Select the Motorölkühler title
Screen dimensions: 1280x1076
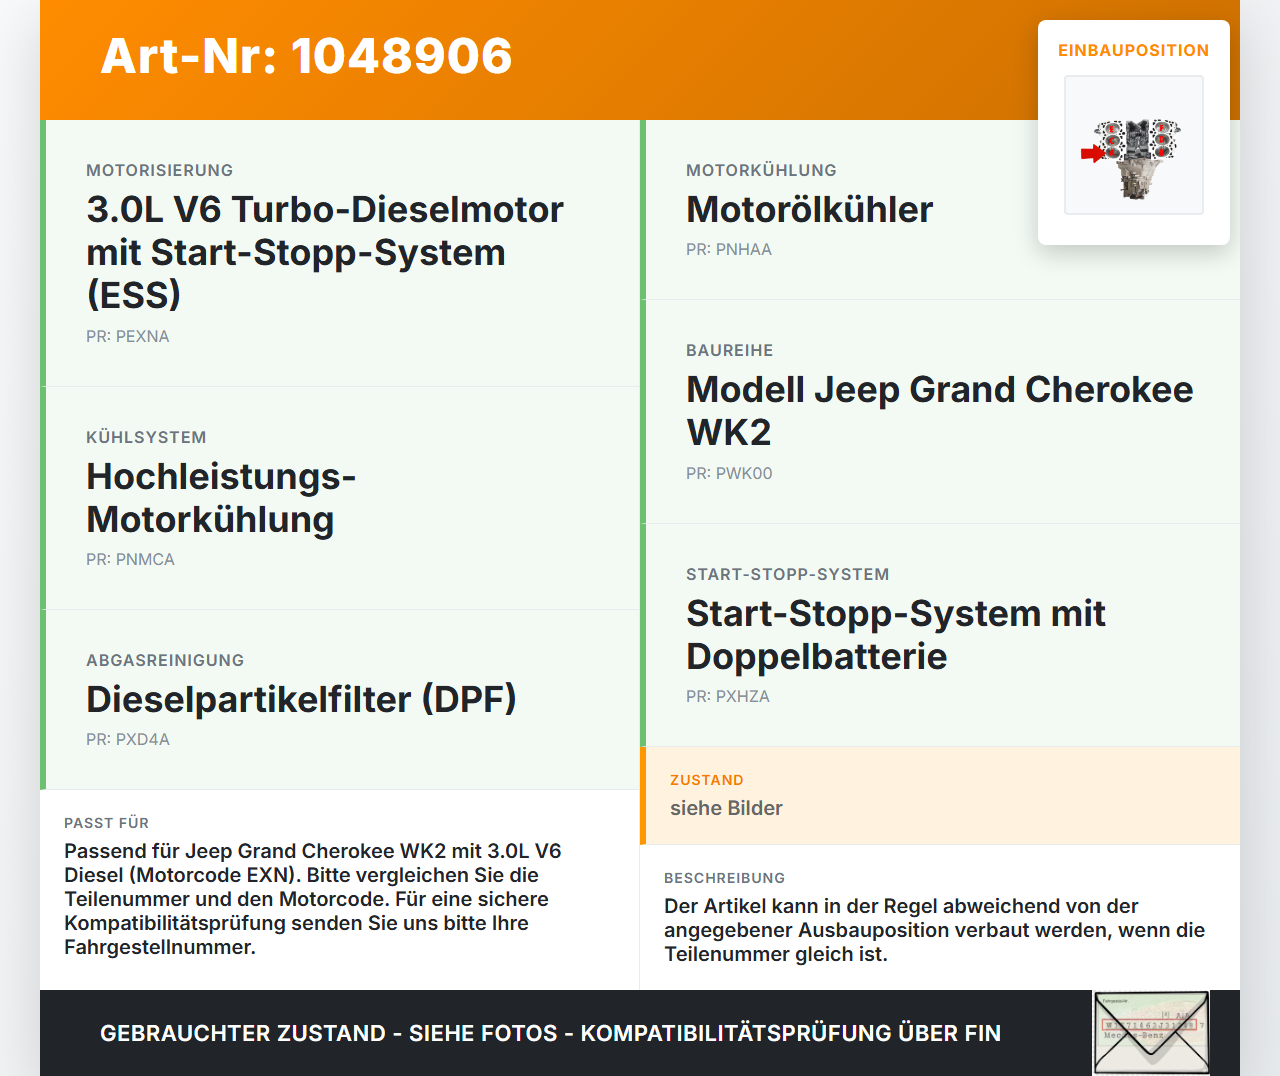[809, 209]
